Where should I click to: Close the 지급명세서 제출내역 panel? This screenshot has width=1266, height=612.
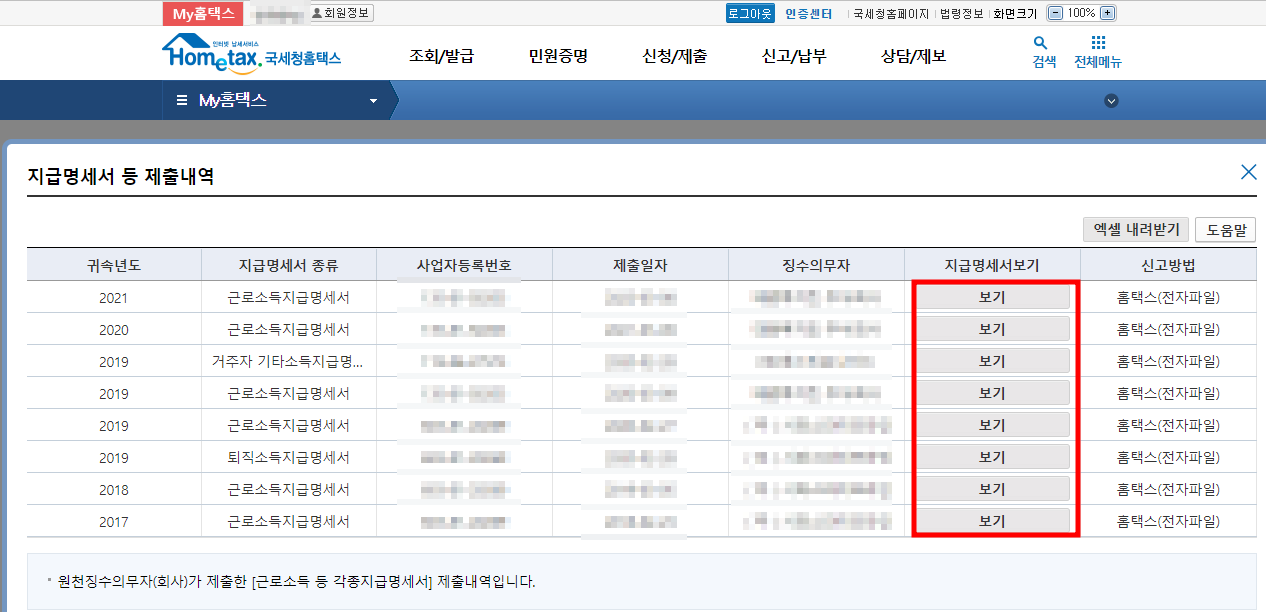(1248, 171)
